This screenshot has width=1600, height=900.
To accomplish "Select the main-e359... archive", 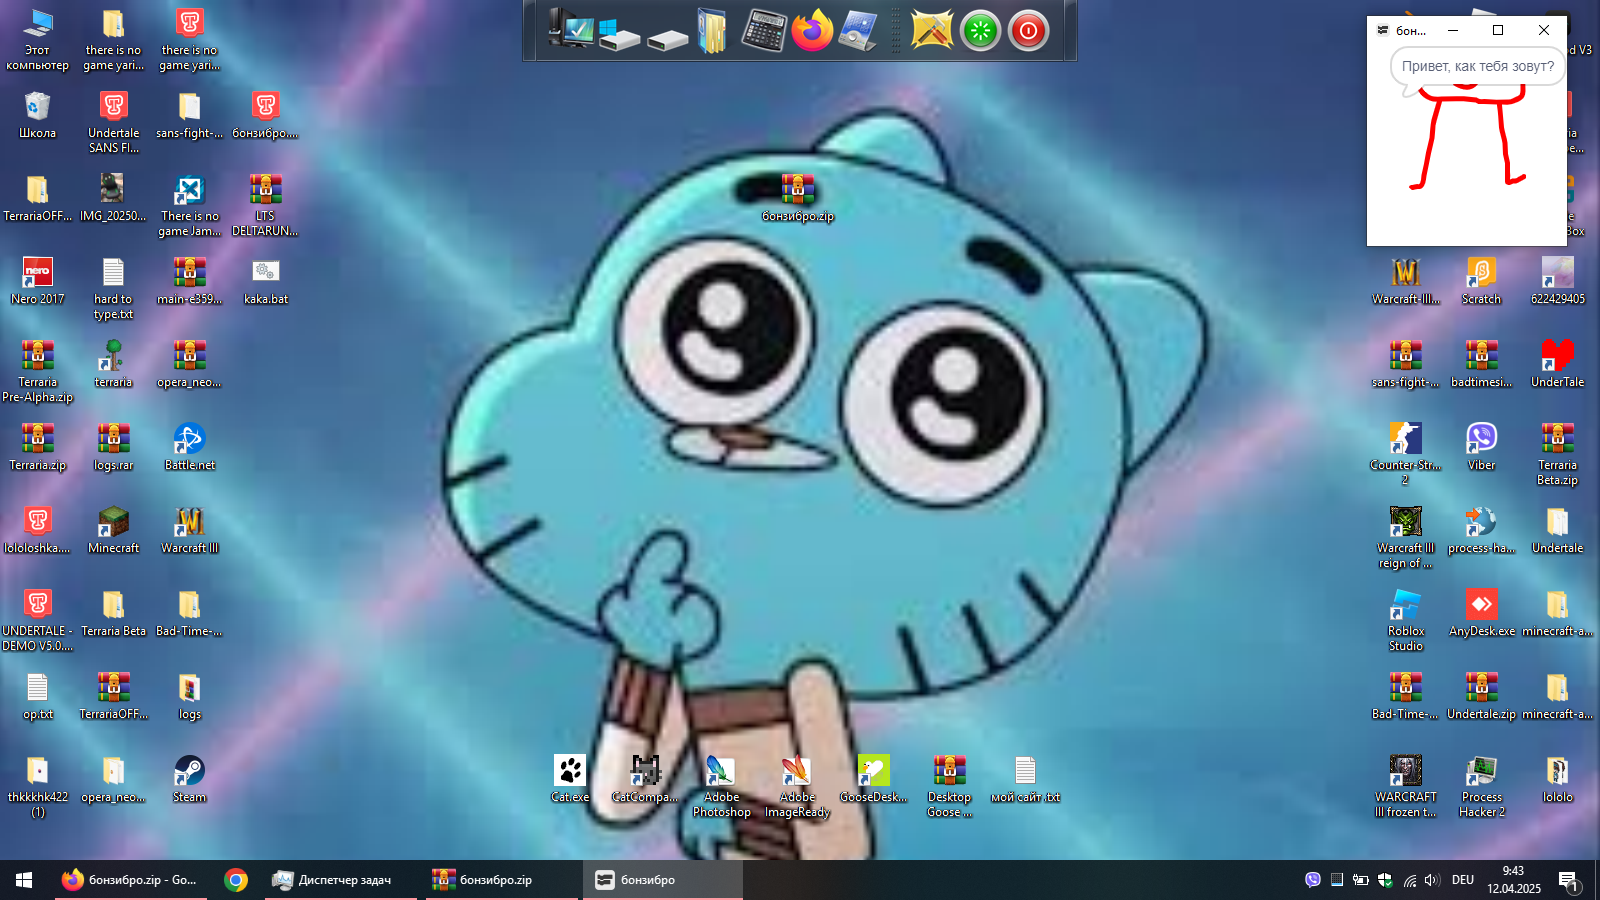I will (x=189, y=281).
